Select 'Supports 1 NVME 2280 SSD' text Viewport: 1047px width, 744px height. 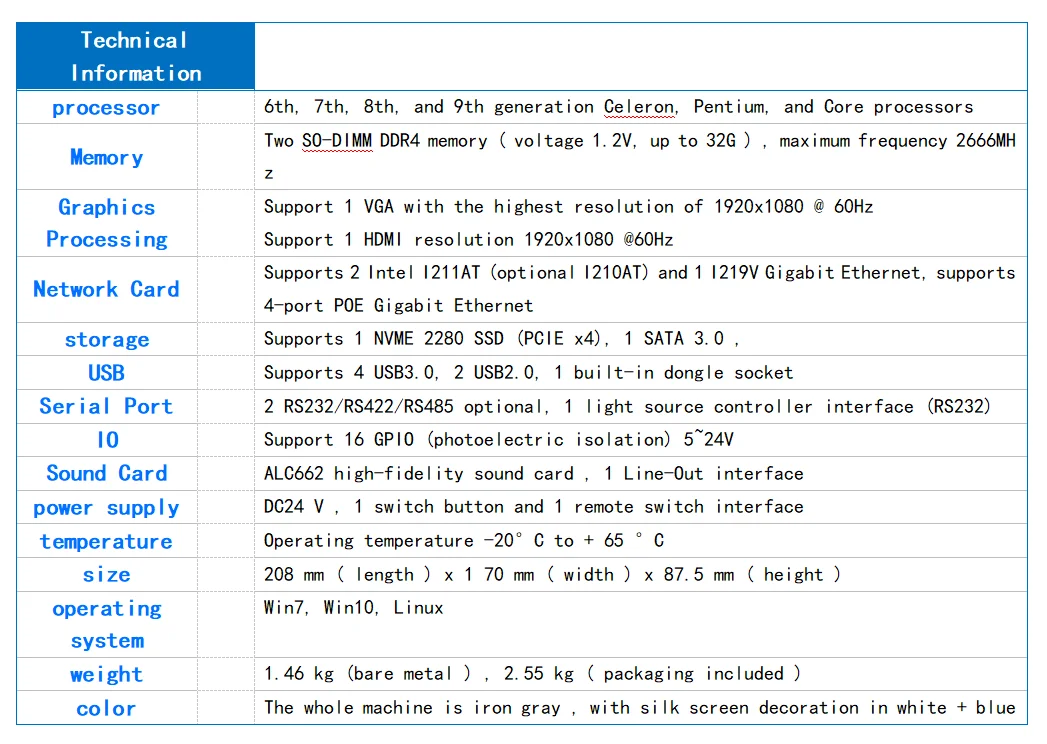point(501,339)
